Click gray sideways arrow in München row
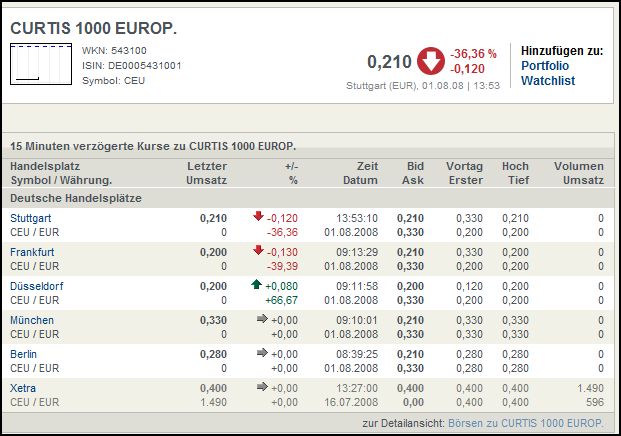The image size is (621, 436). 262,318
